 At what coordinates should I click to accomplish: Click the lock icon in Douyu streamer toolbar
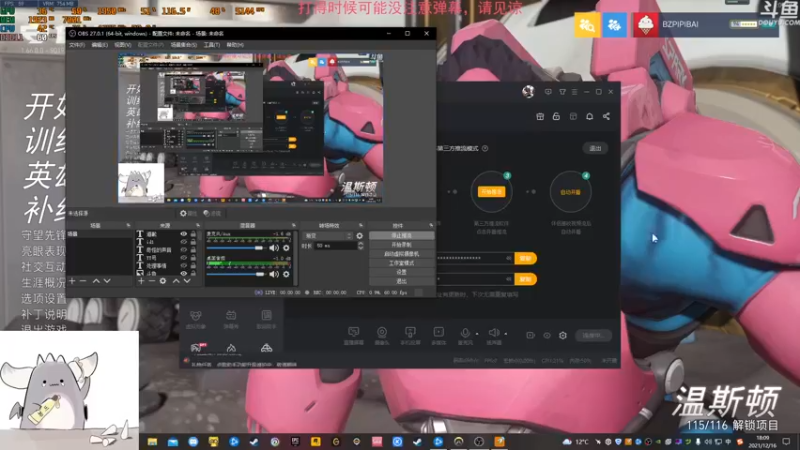556,116
